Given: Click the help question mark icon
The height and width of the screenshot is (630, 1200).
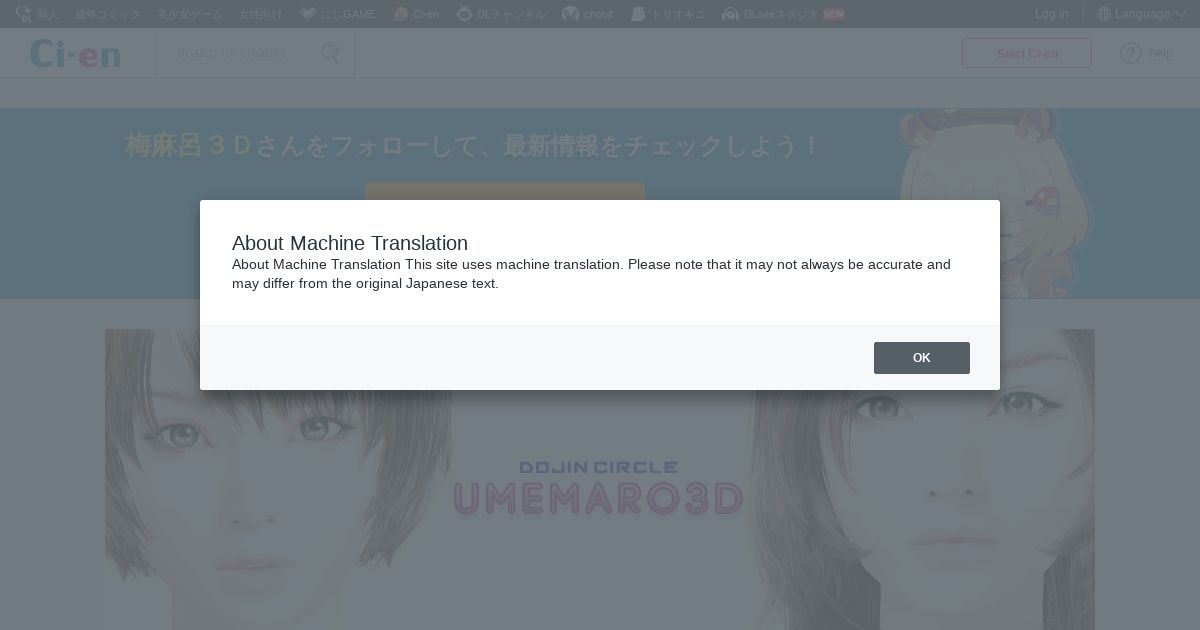Looking at the screenshot, I should 1130,53.
